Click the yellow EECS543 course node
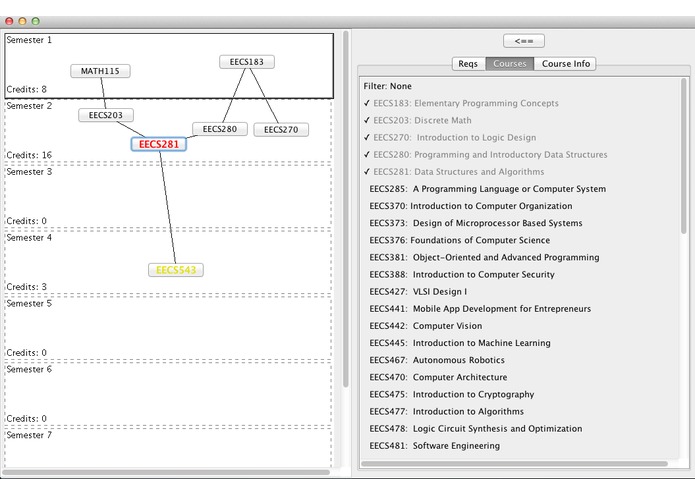Screen dimensions: 695x494 point(176,270)
